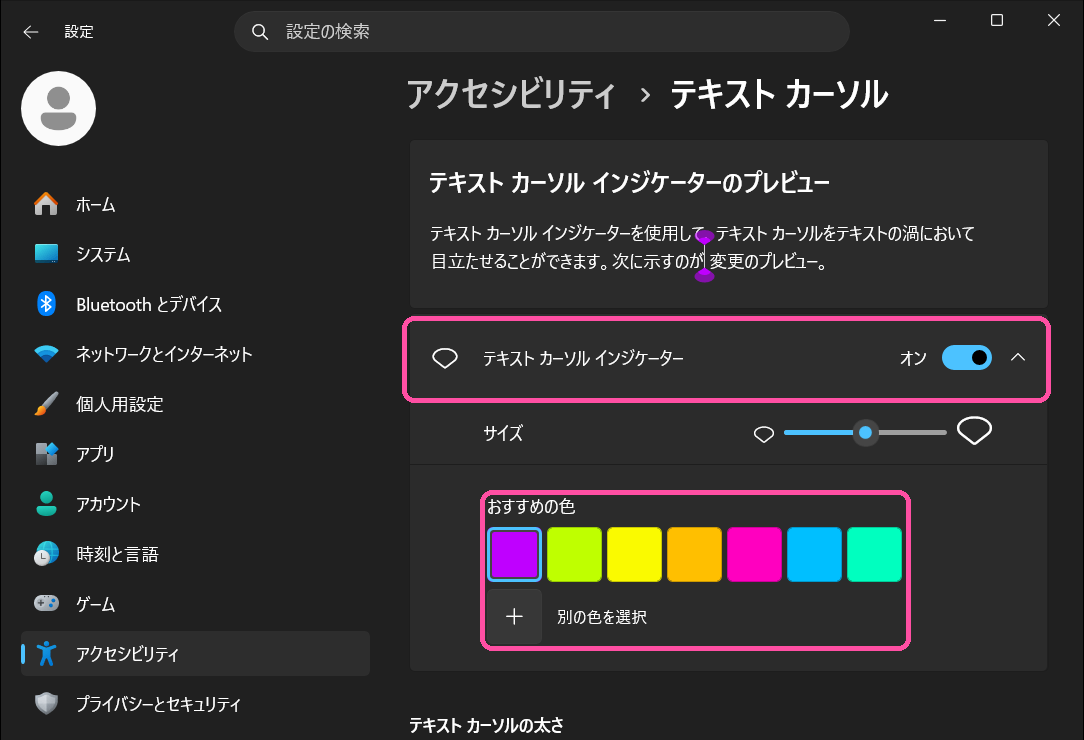The width and height of the screenshot is (1084, 740).
Task: Click the small indicator size icon
Action: point(764,434)
